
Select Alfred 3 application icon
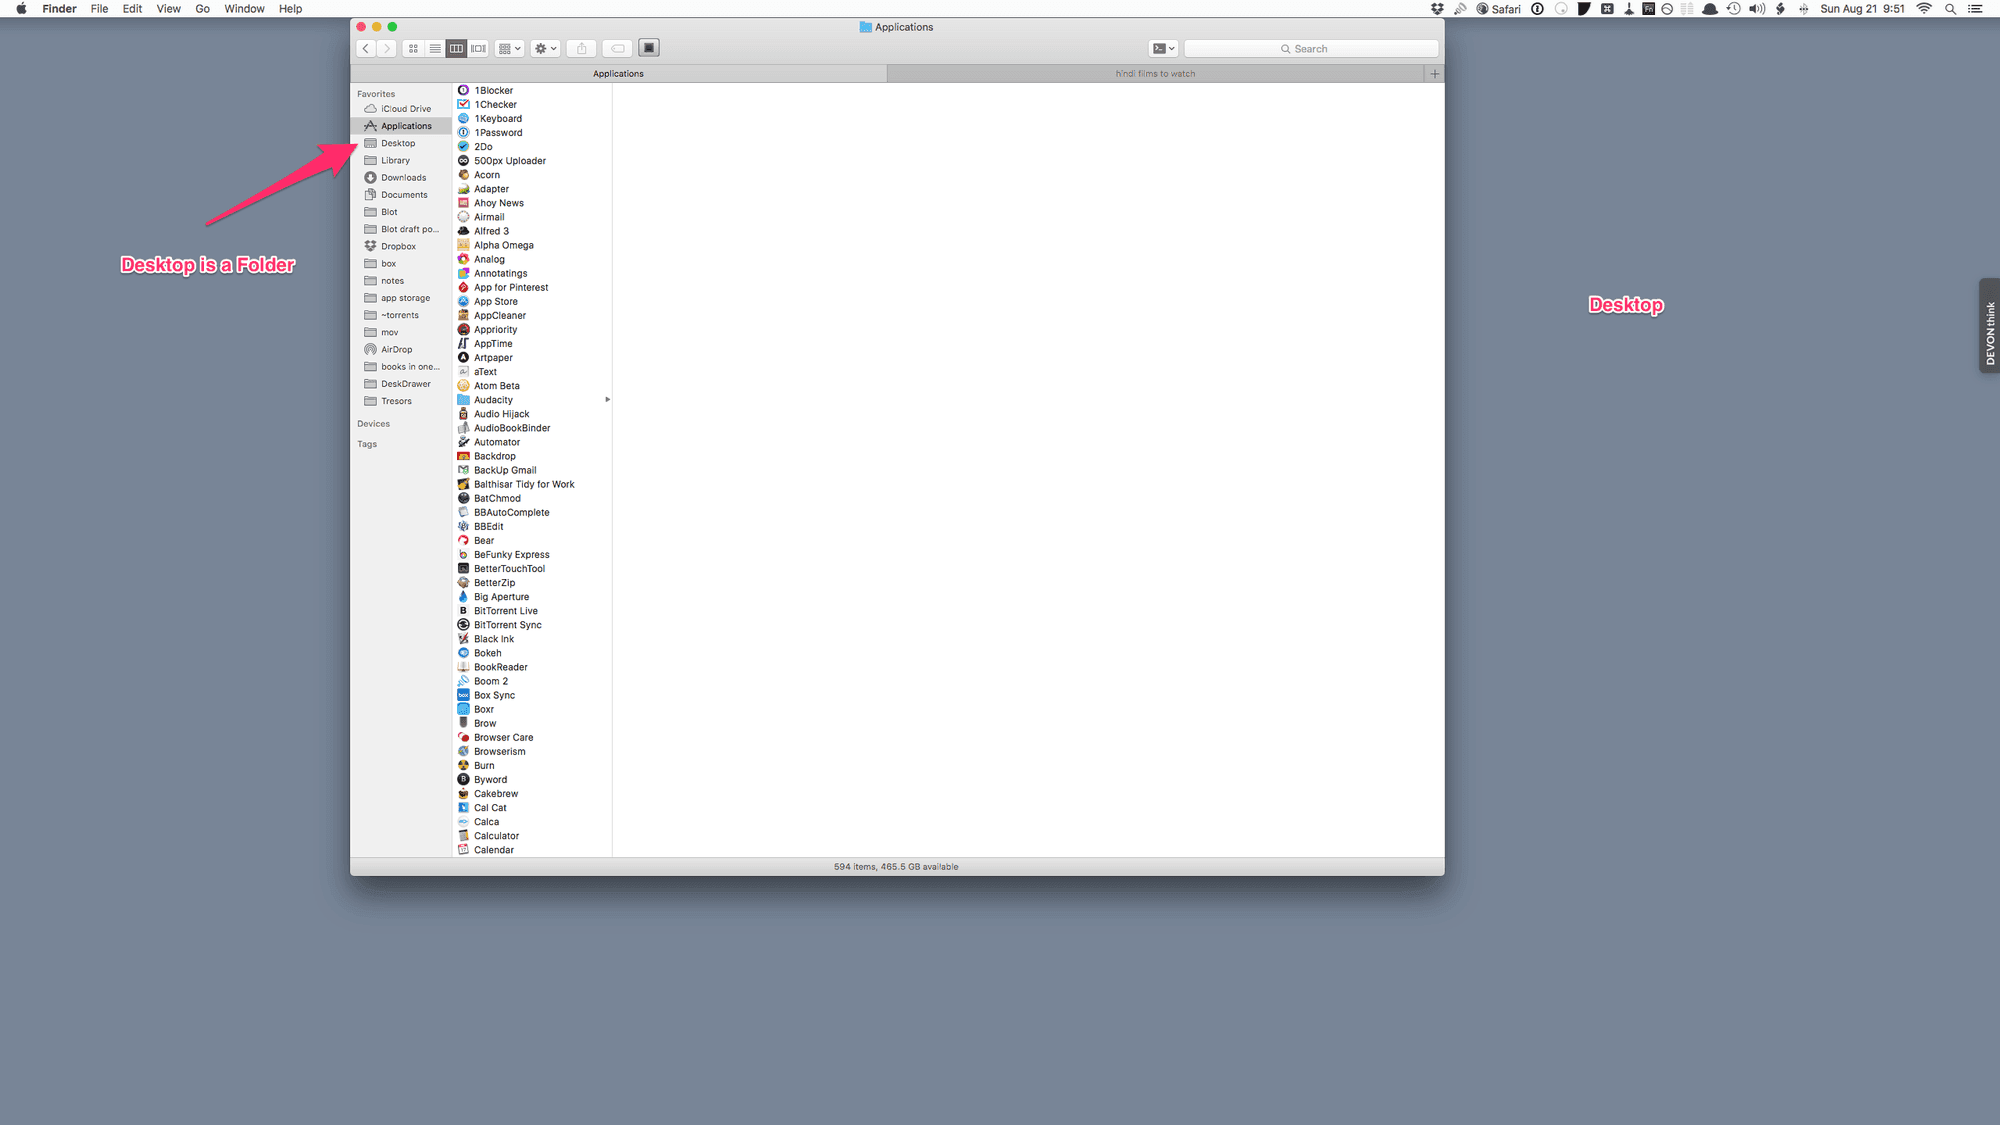tap(464, 231)
